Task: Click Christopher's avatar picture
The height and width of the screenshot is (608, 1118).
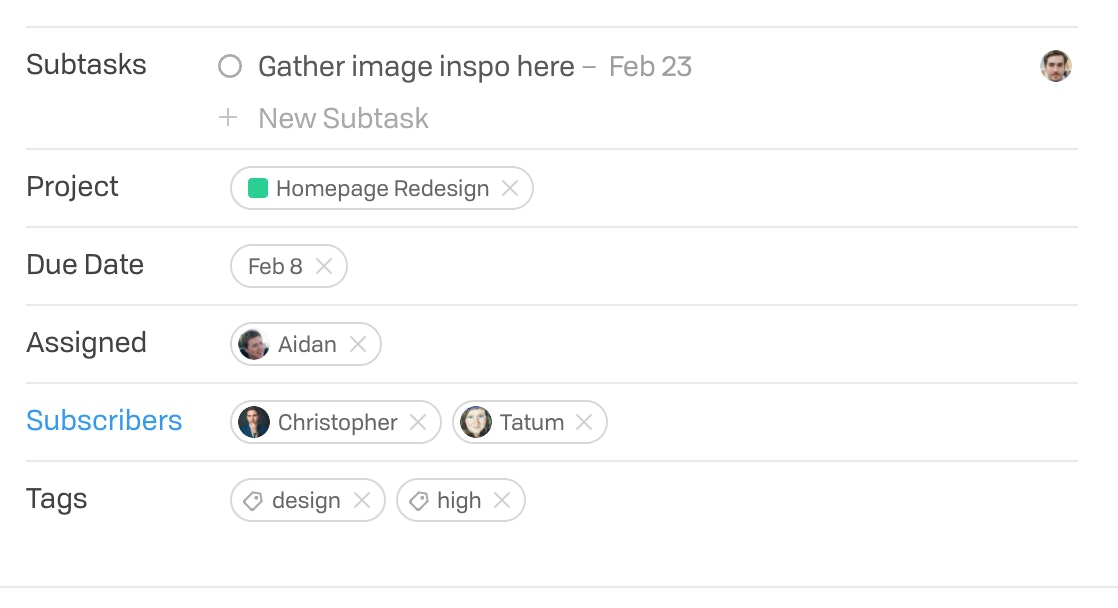Action: pos(254,422)
